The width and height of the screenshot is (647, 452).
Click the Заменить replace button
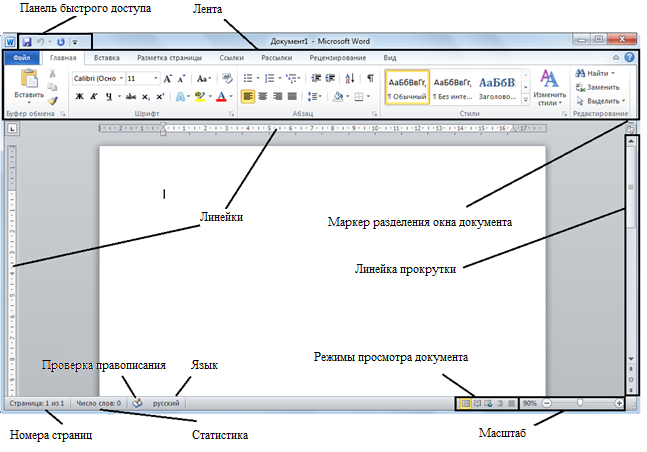(597, 87)
